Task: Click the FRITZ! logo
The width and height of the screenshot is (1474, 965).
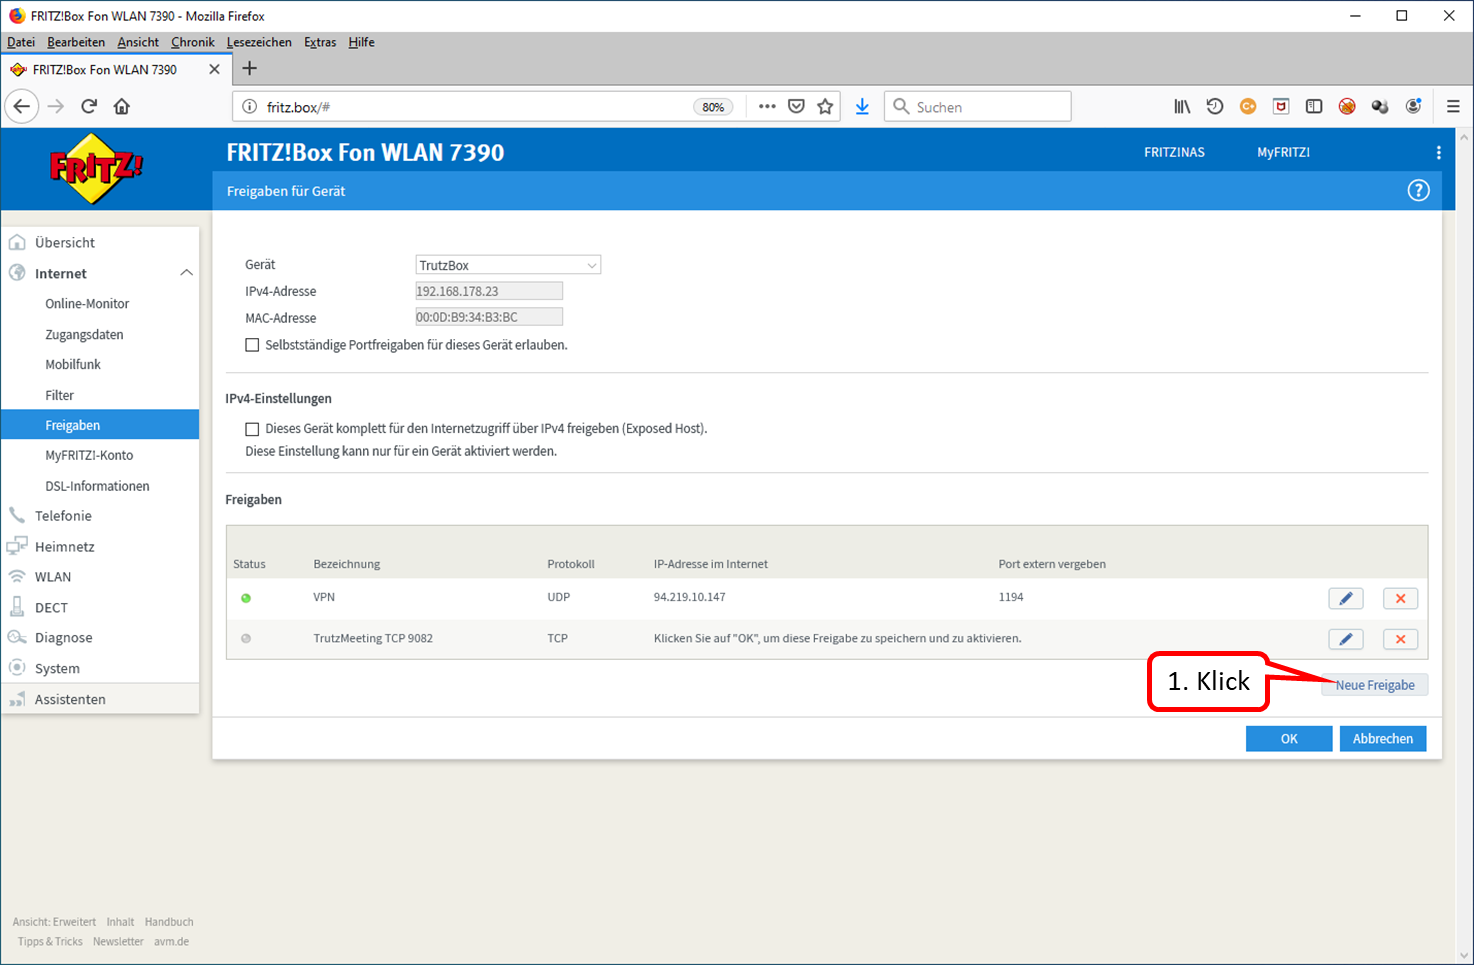Action: pyautogui.click(x=96, y=168)
